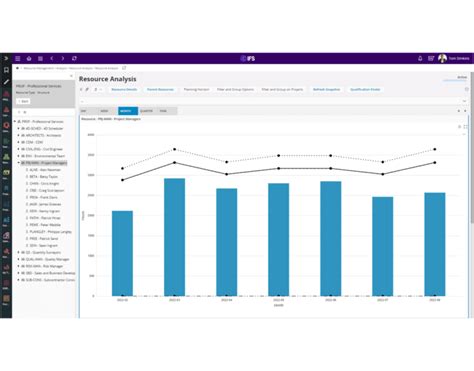Open the bookmark icon in the left sidebar
The width and height of the screenshot is (474, 371).
point(6,70)
